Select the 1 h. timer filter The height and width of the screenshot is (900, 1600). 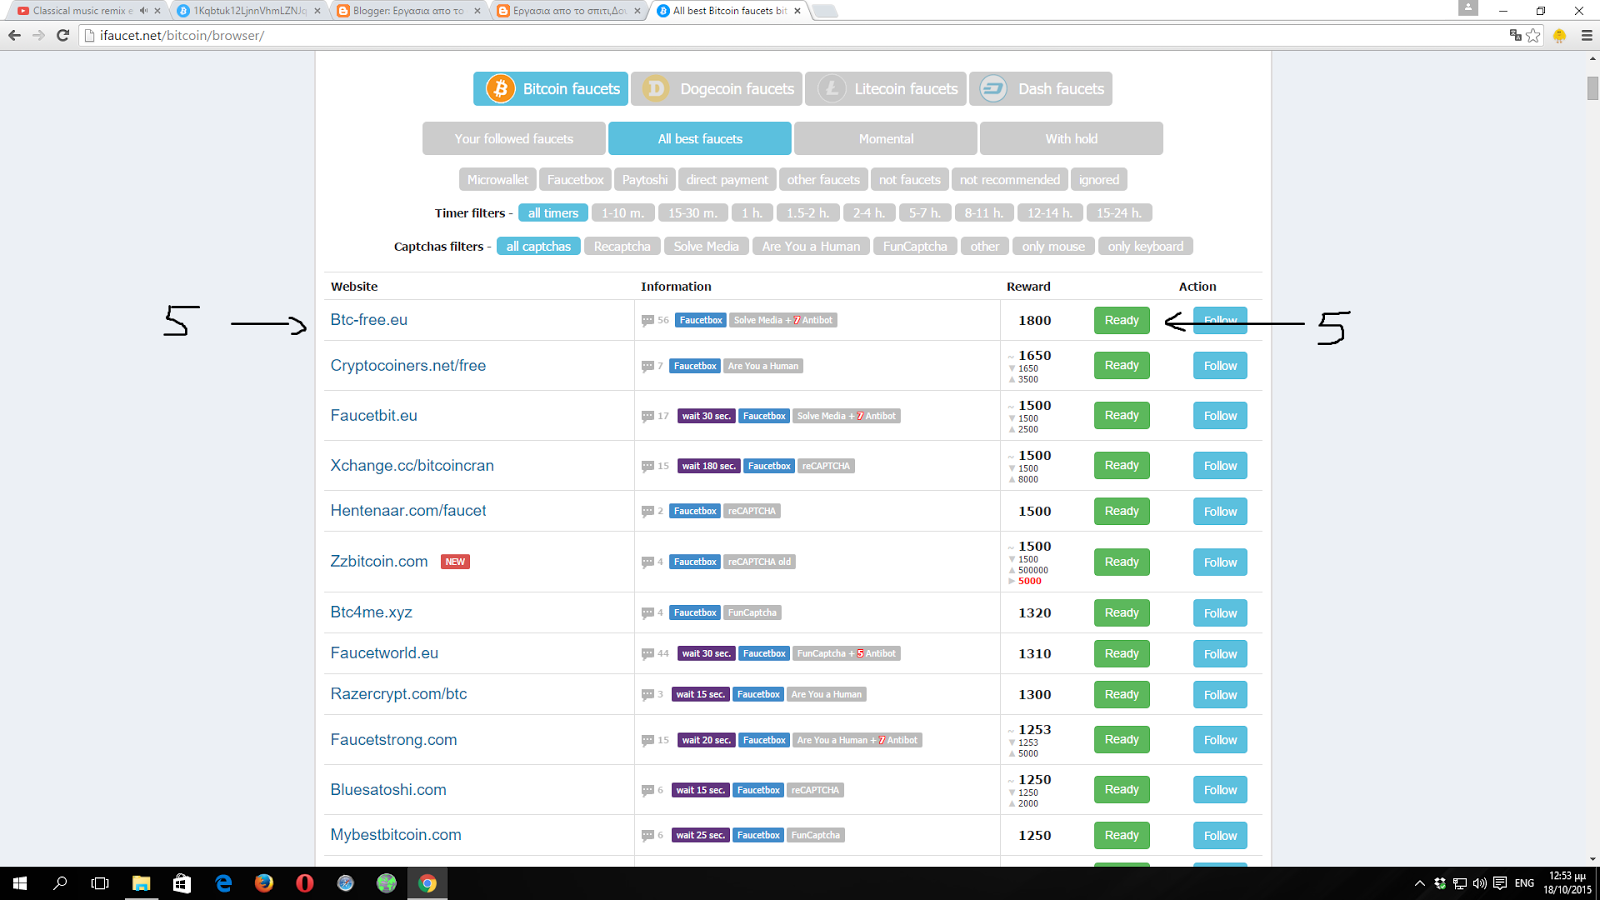click(x=752, y=213)
